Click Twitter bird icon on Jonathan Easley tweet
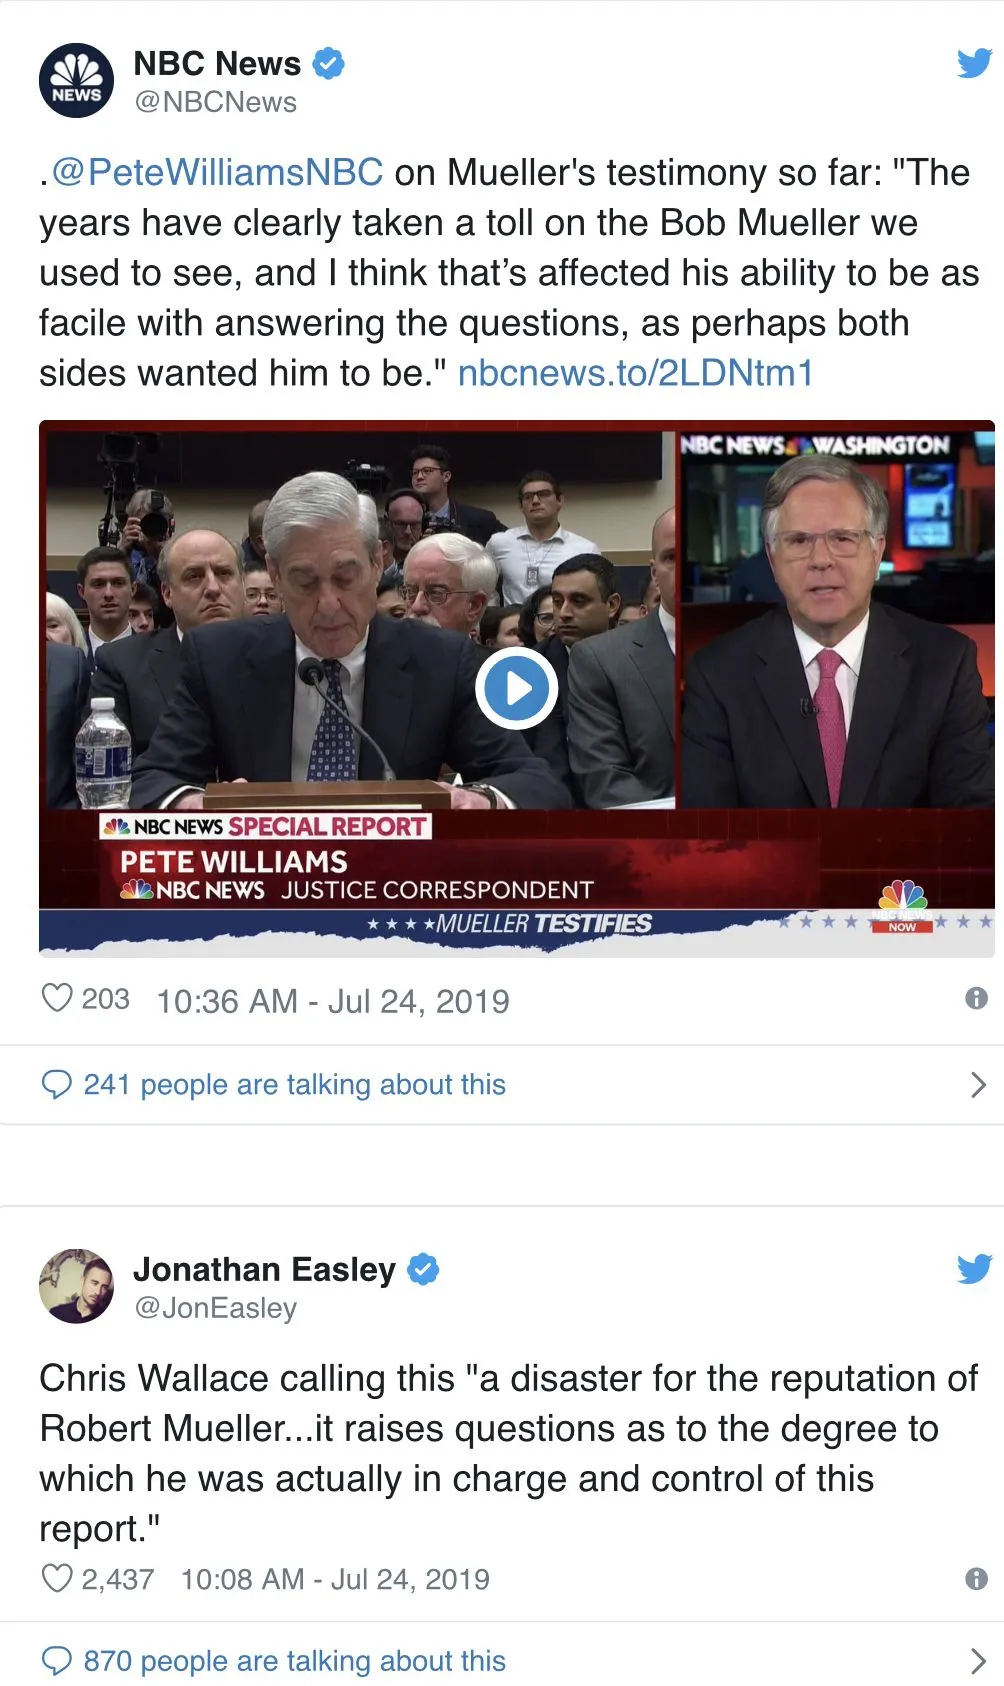 point(973,1269)
